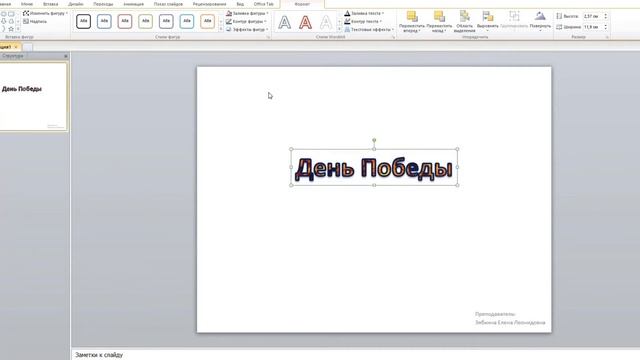Click Изменить фигуру edit shape button
This screenshot has width=640, height=360.
[x=45, y=13]
